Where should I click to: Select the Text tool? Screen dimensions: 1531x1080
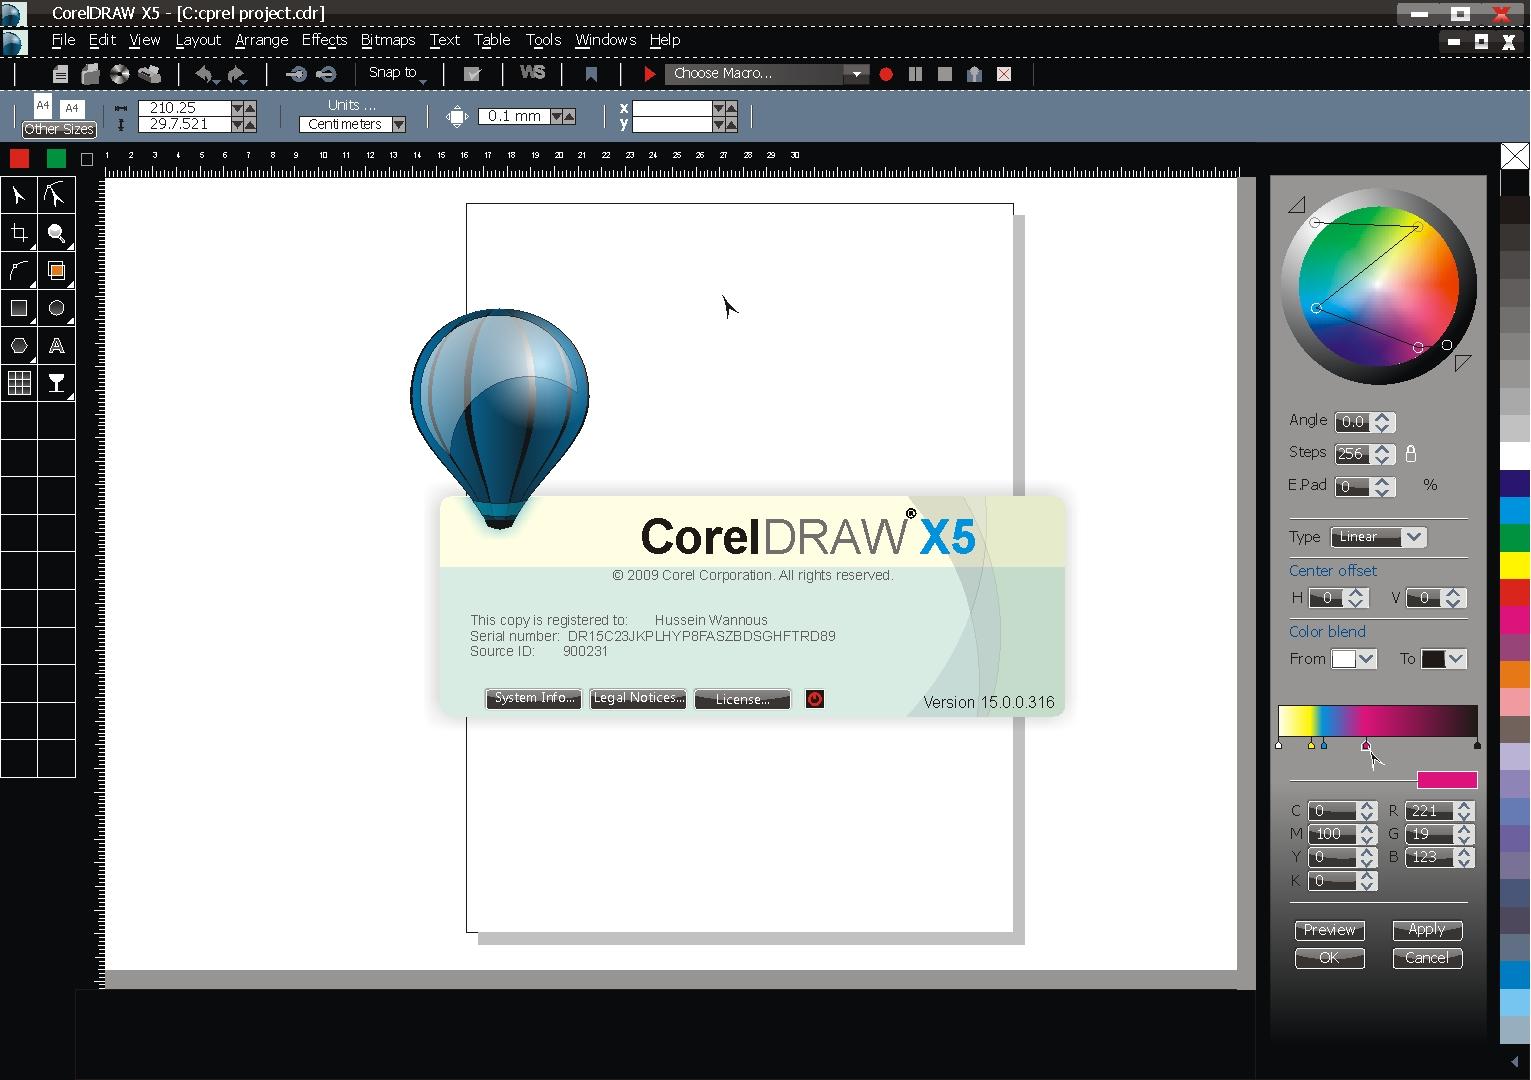(x=57, y=345)
